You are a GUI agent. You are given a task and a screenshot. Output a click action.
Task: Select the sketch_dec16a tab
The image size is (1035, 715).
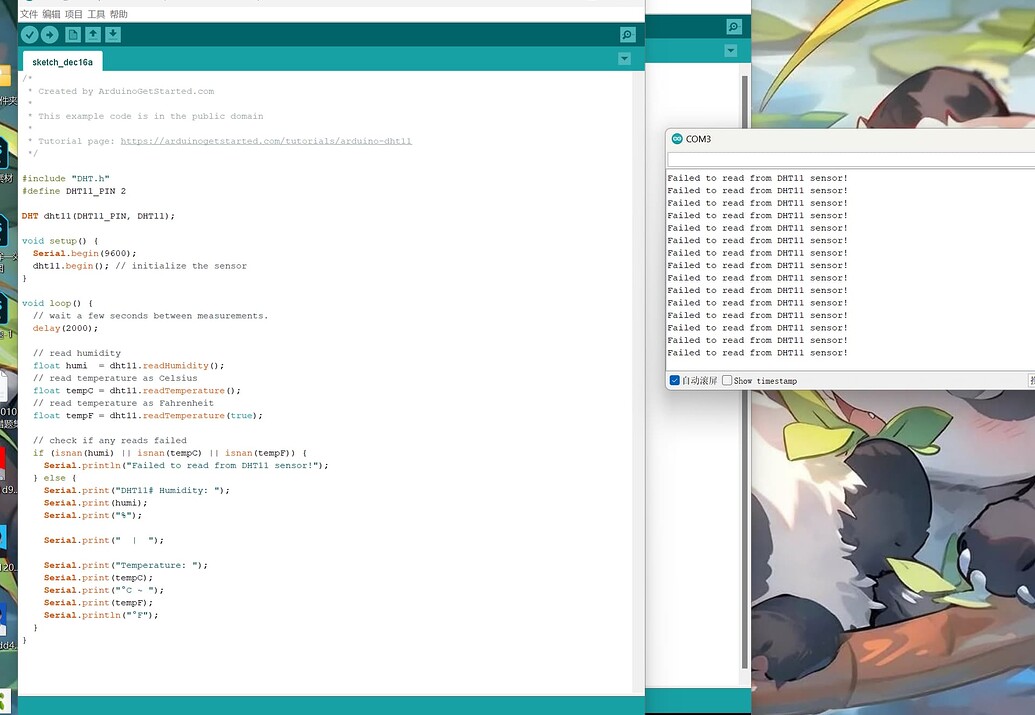tap(62, 62)
